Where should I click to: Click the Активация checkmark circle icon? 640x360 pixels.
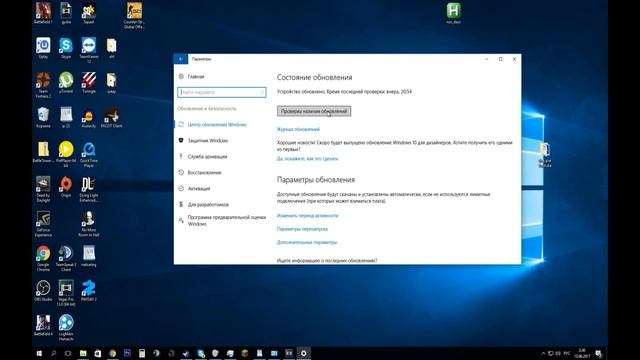181,188
